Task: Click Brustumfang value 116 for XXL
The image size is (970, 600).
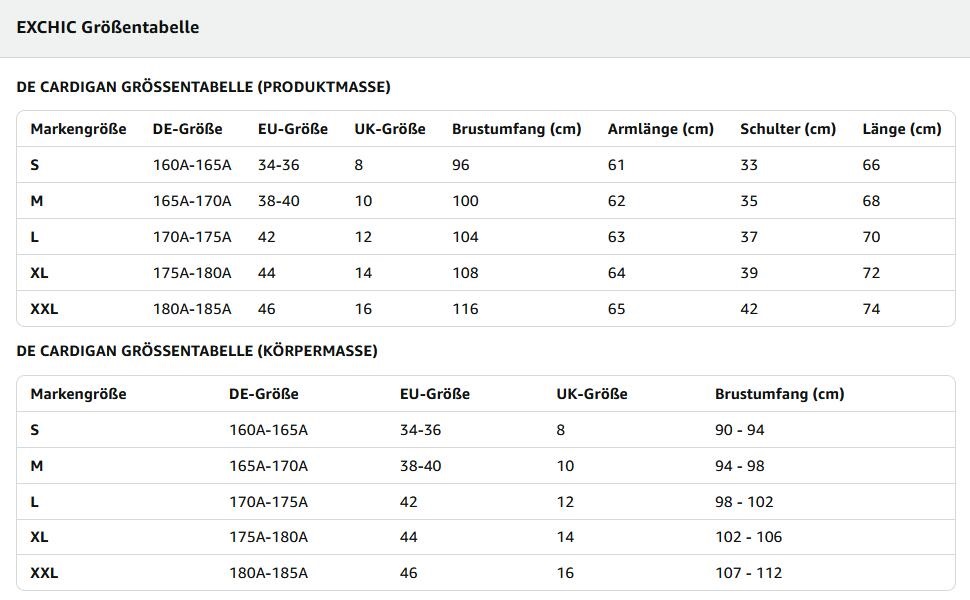Action: point(465,309)
